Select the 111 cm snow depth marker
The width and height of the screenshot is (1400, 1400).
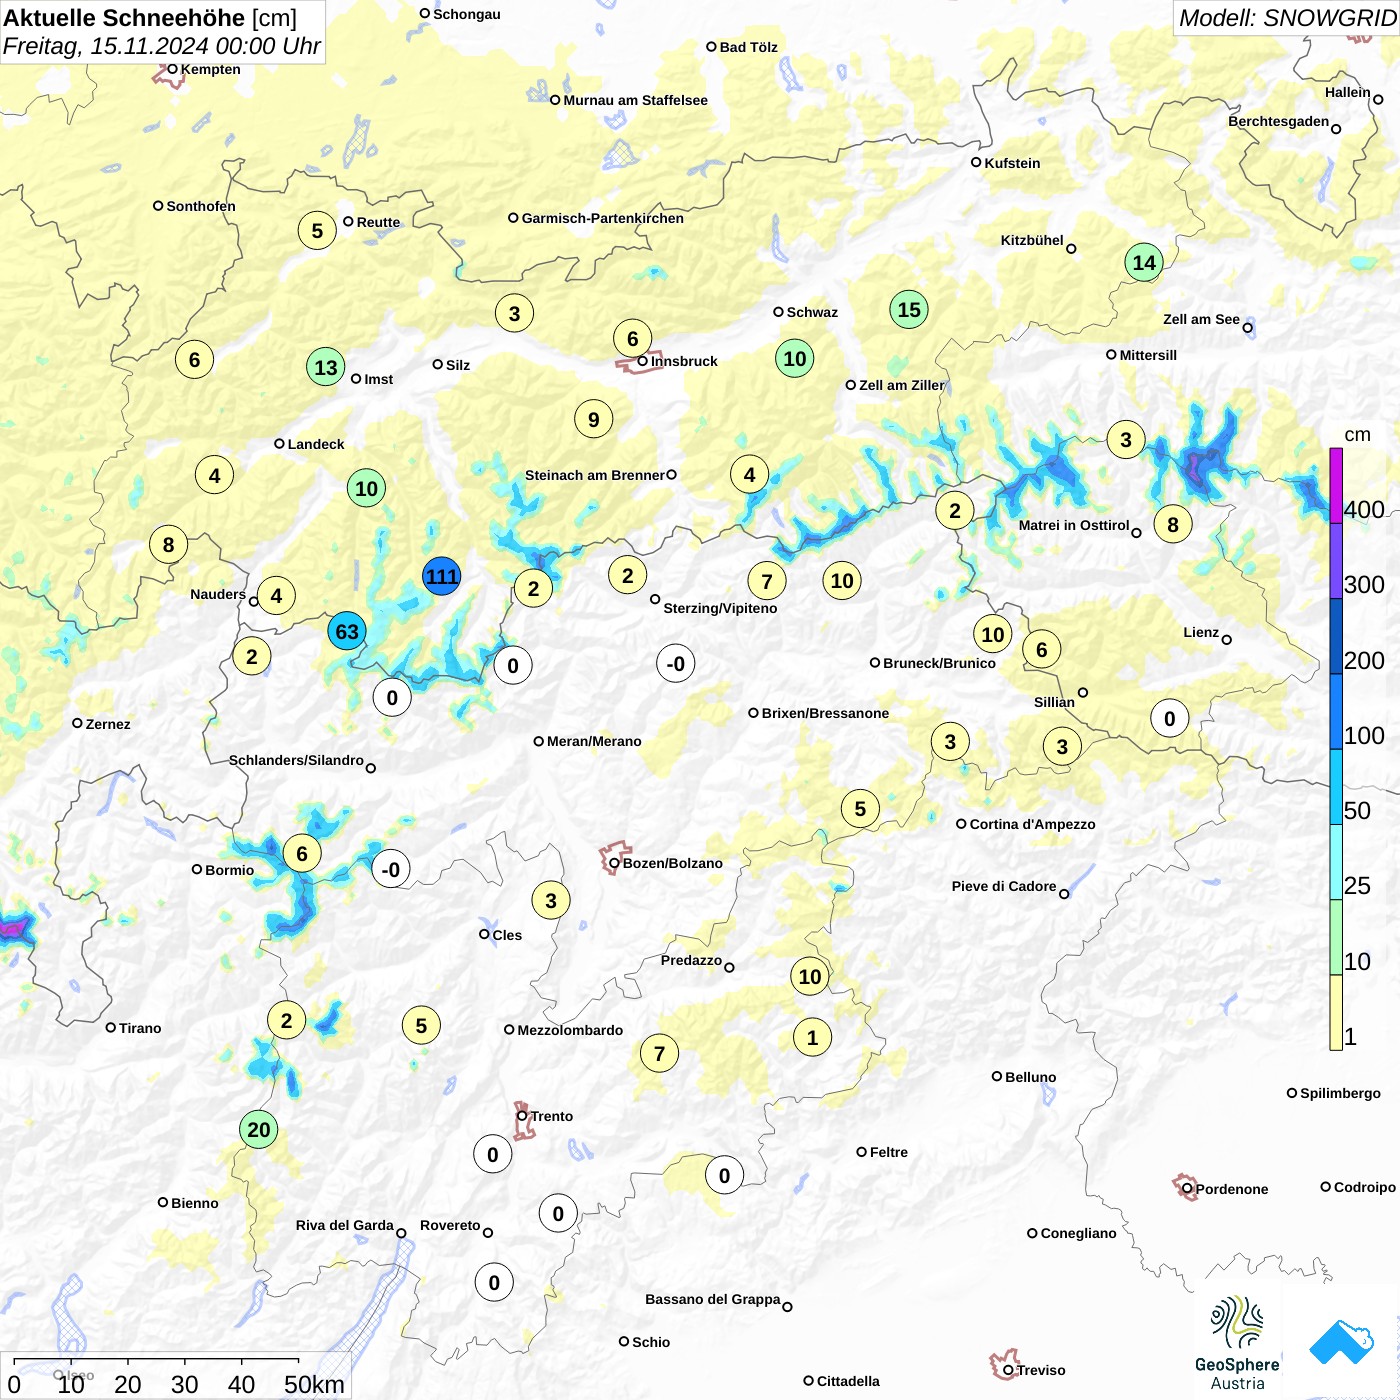441,576
